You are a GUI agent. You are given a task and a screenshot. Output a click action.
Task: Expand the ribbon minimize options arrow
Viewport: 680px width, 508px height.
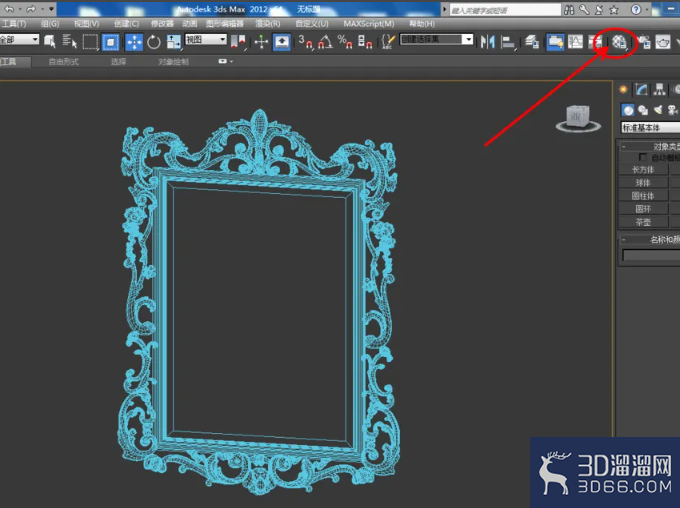tap(231, 62)
